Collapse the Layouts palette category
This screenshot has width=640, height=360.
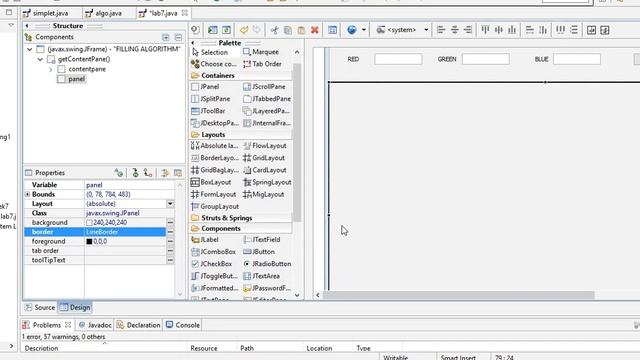pos(241,134)
